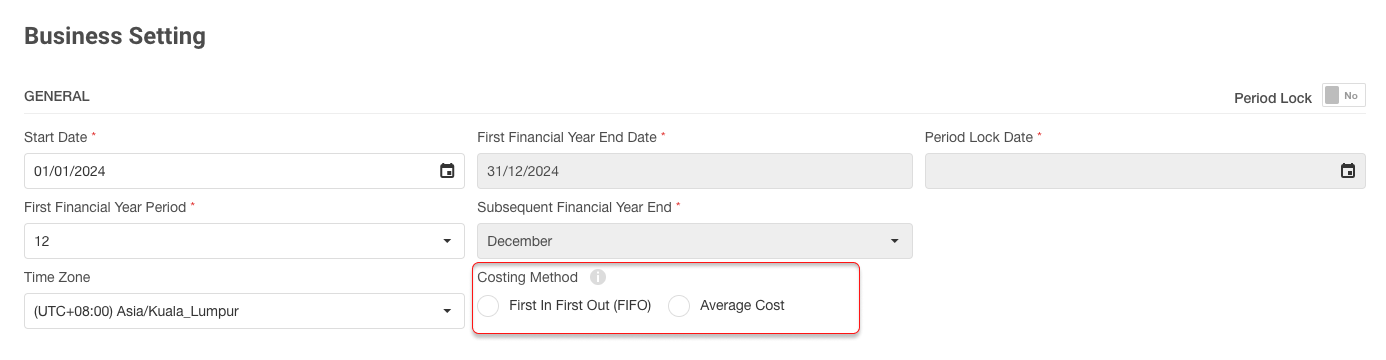Select First In First Out (FIFO) radio

click(489, 306)
